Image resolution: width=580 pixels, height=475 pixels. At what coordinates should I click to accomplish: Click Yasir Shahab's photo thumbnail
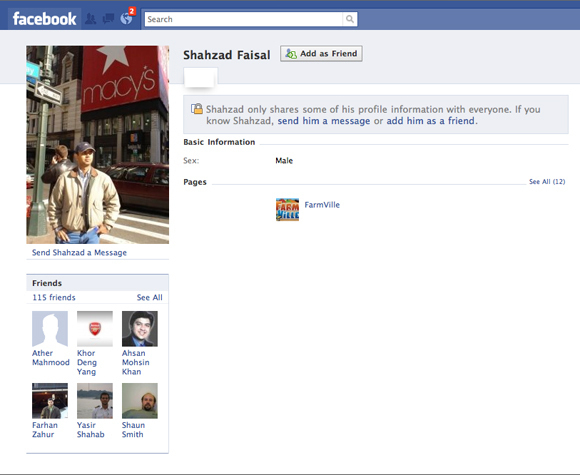click(x=95, y=401)
